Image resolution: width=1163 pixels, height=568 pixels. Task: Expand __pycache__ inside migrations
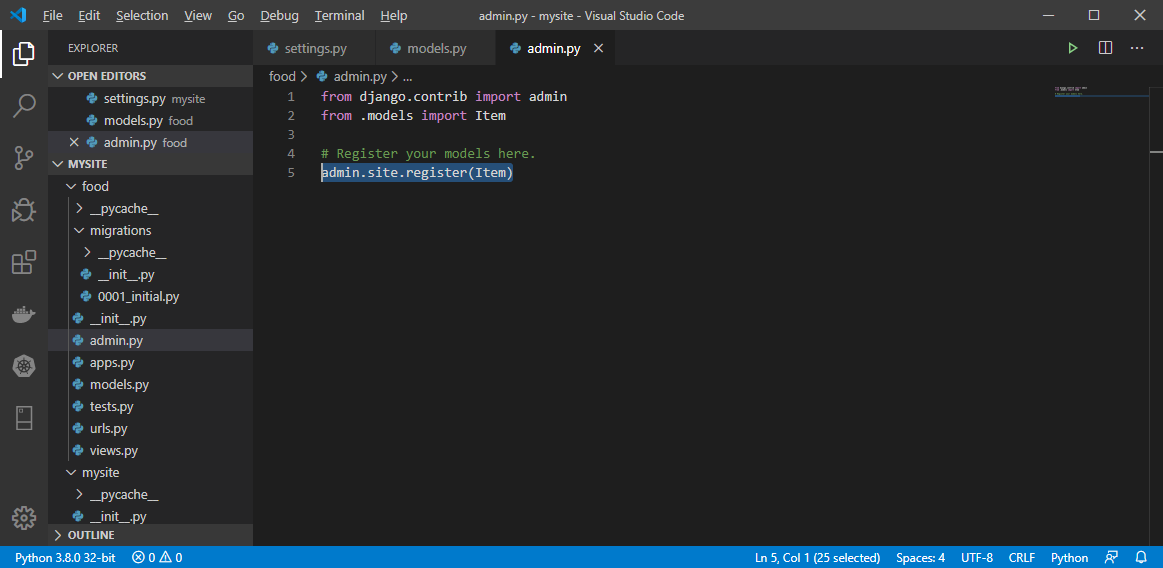pyautogui.click(x=151, y=253)
